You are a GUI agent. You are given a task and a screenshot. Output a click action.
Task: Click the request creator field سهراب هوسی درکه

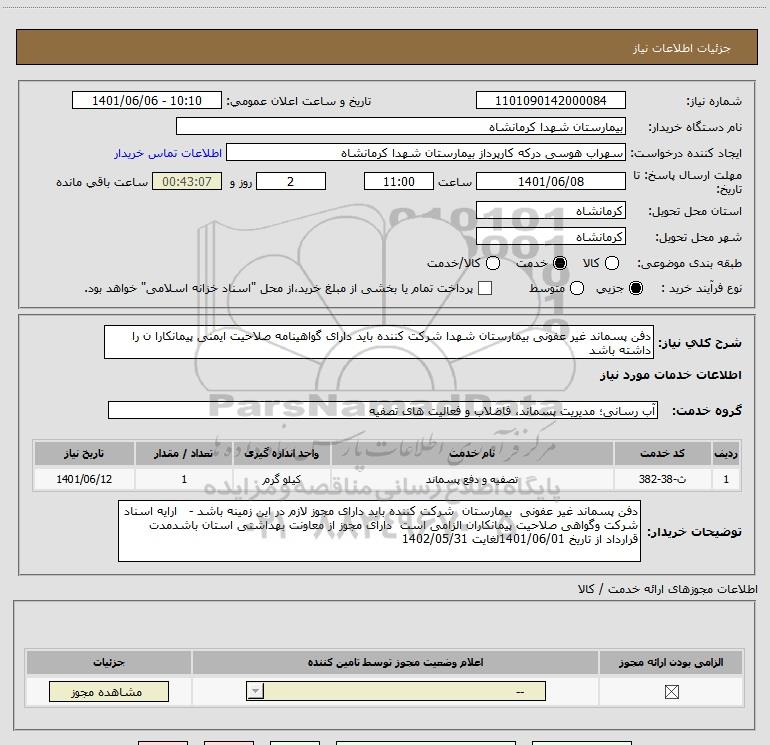426,153
